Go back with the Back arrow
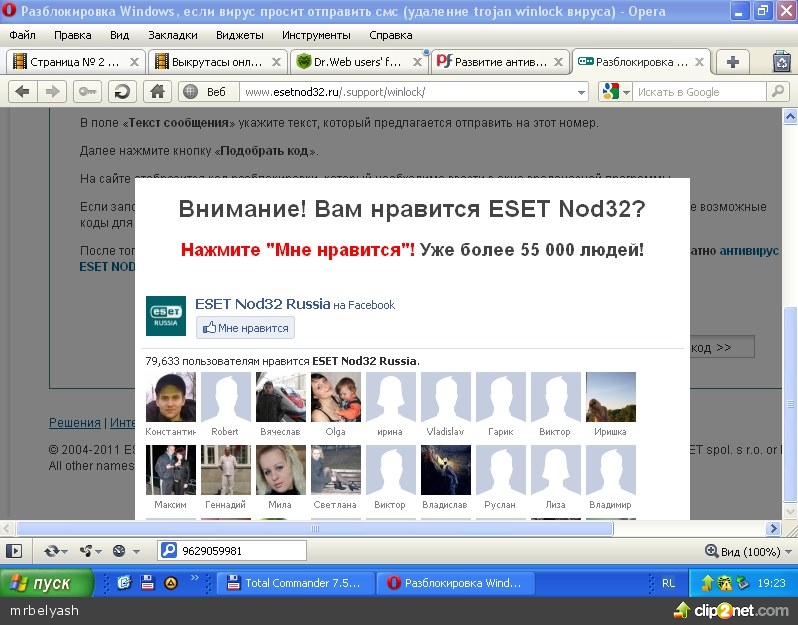 pyautogui.click(x=22, y=92)
